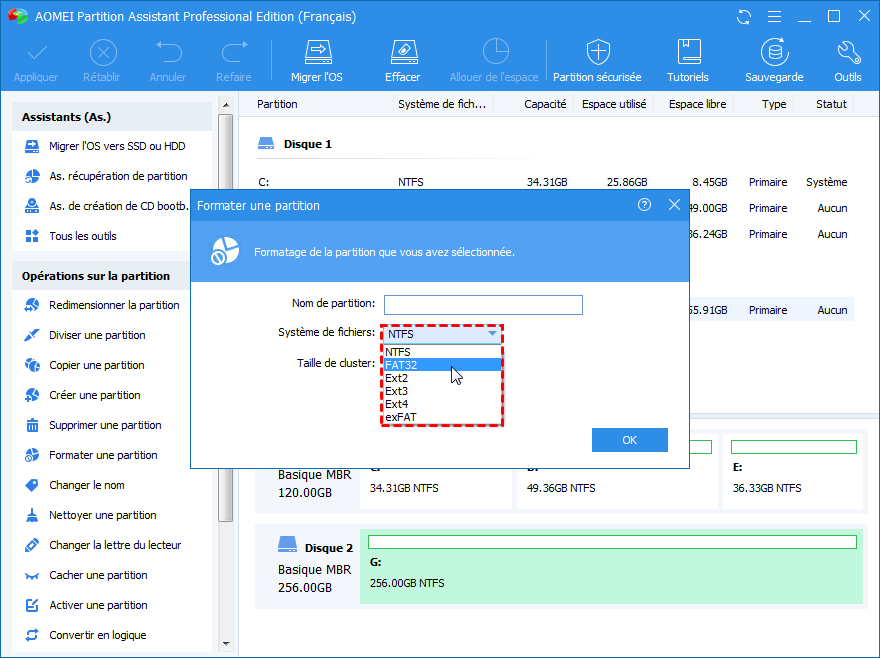Viewport: 880px width, 658px height.
Task: Select Migrer l'OS vers SSD ou HDD
Action: point(105,147)
